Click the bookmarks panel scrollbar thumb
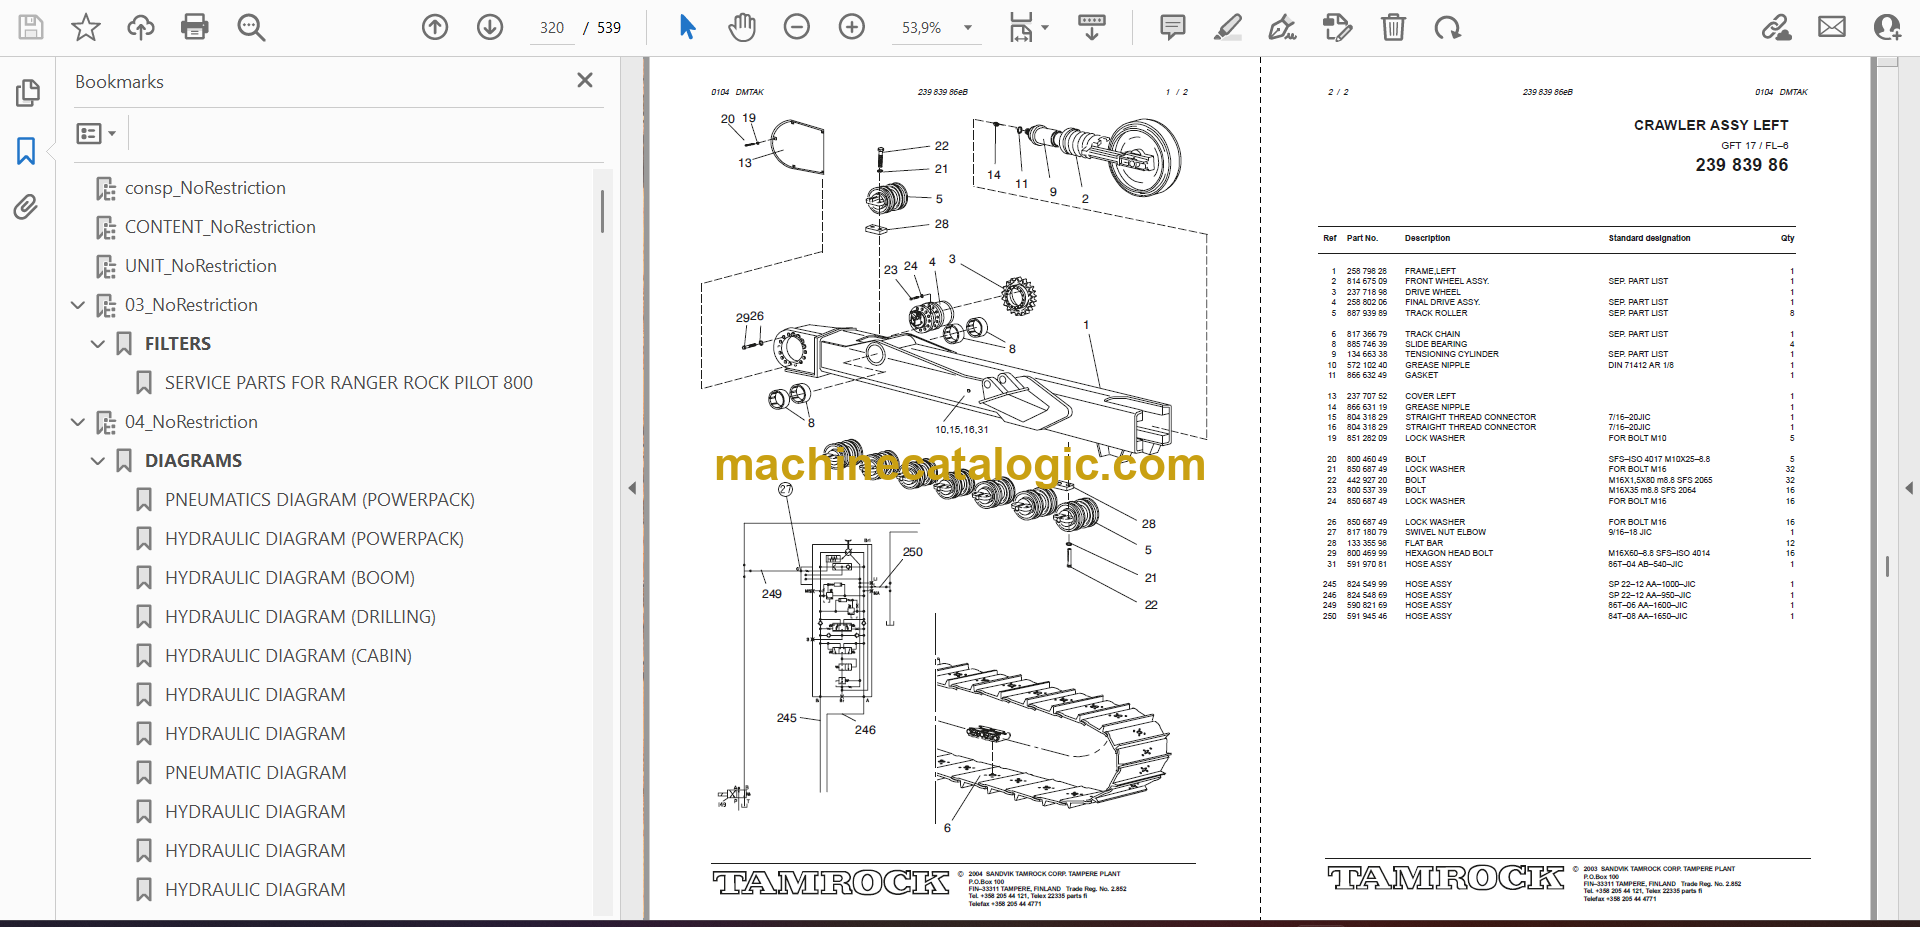Image resolution: width=1920 pixels, height=927 pixels. 602,212
